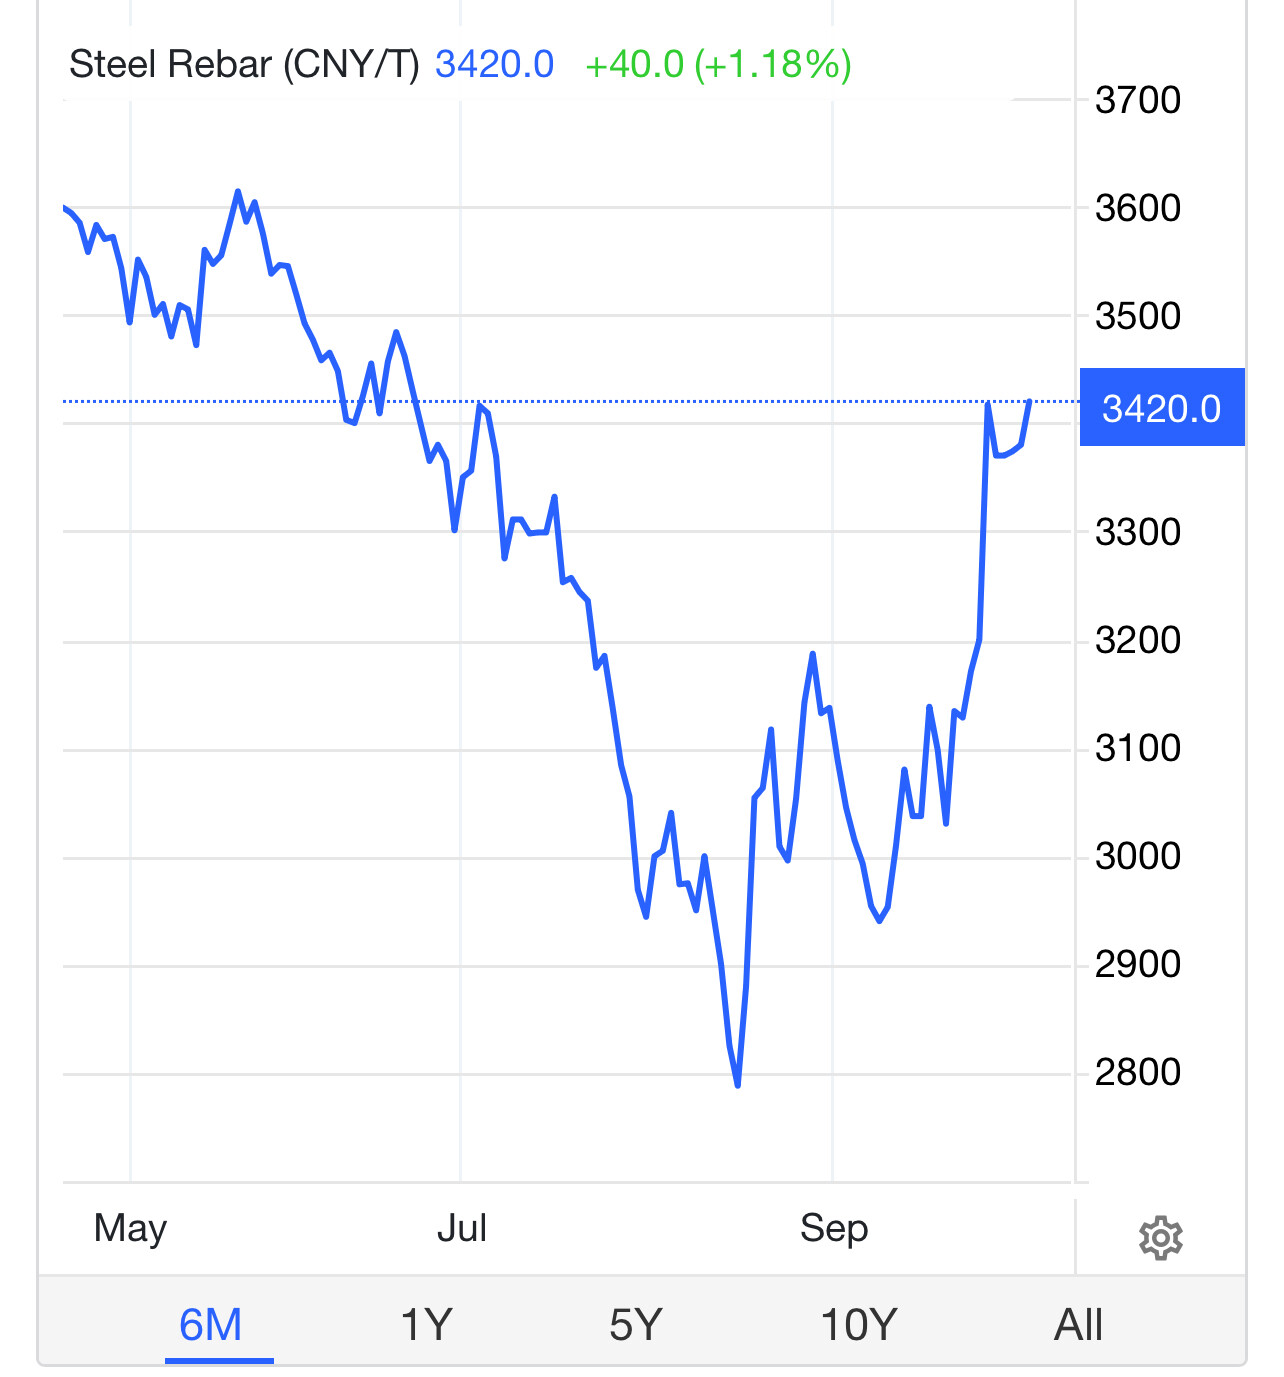The height and width of the screenshot is (1377, 1284).
Task: Click the Jul label on date axis
Action: pyautogui.click(x=462, y=1228)
